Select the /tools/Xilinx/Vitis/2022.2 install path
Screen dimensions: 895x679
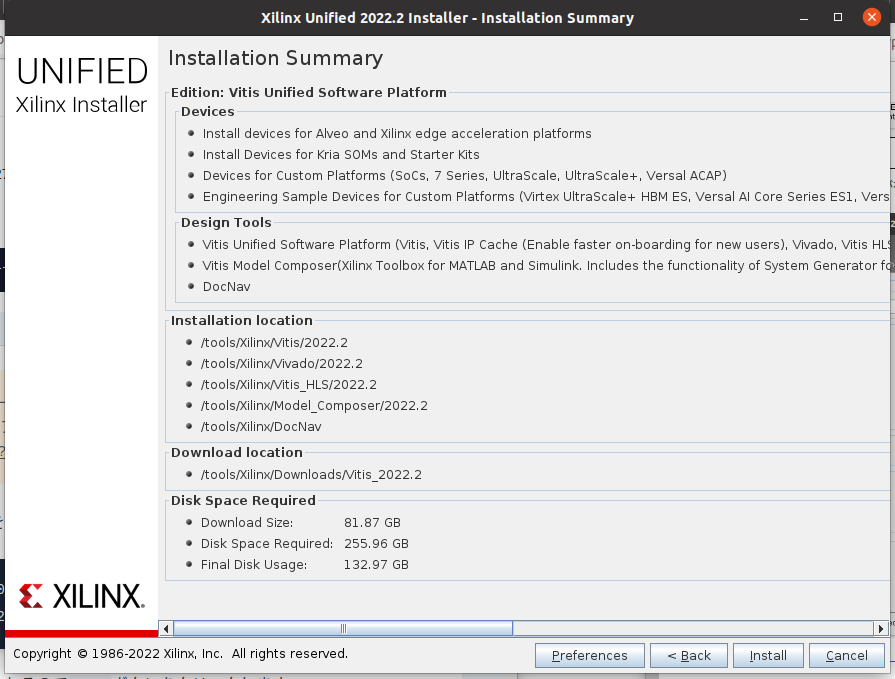[x=274, y=343]
